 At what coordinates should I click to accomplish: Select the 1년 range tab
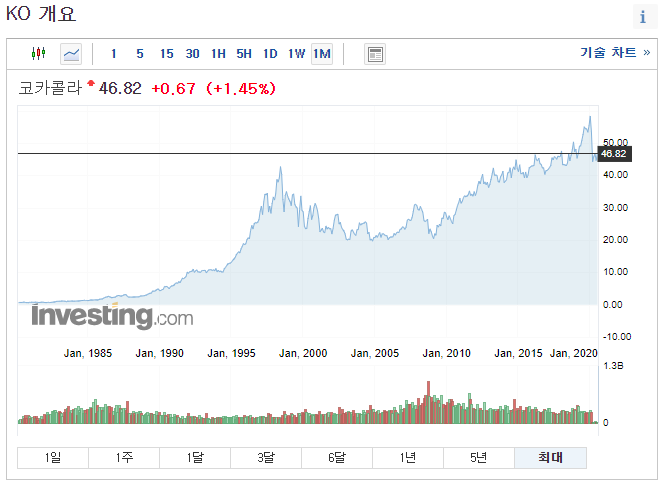408,458
